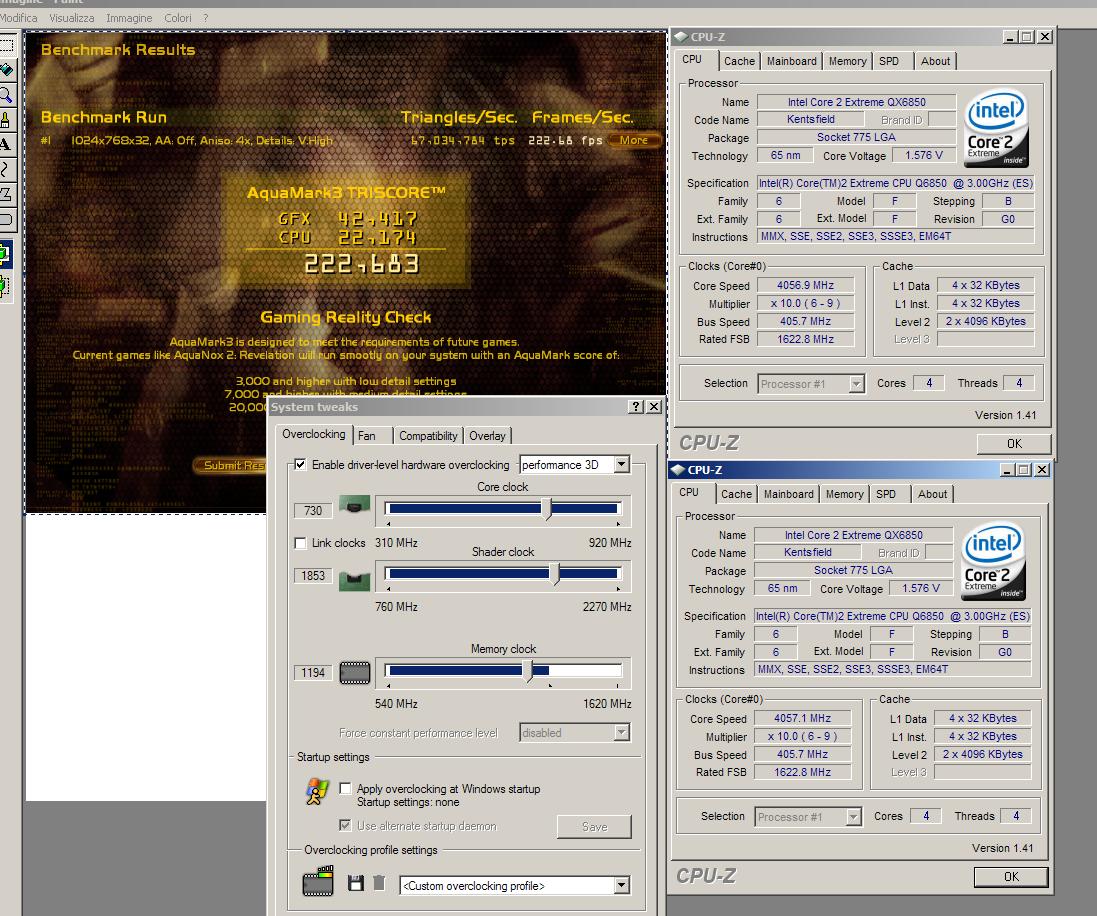Switch to the Overlay tab

[x=487, y=436]
